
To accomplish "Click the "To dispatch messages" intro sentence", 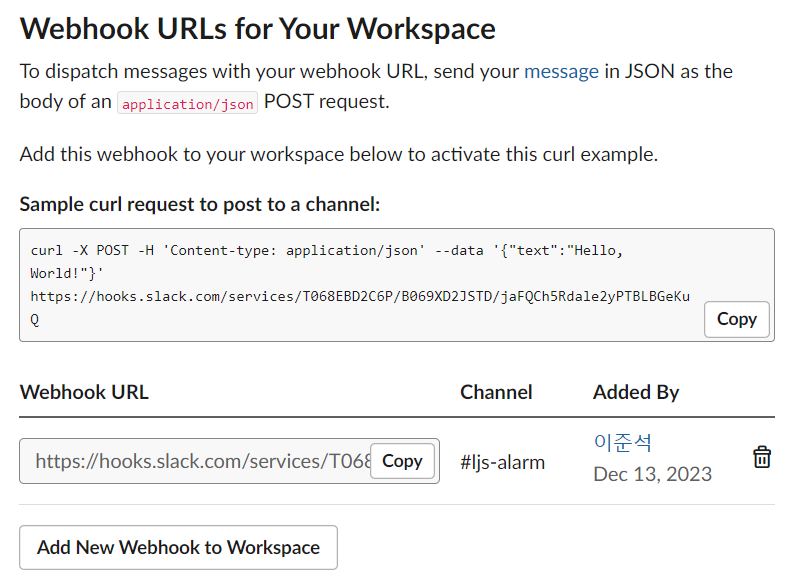I will point(376,86).
